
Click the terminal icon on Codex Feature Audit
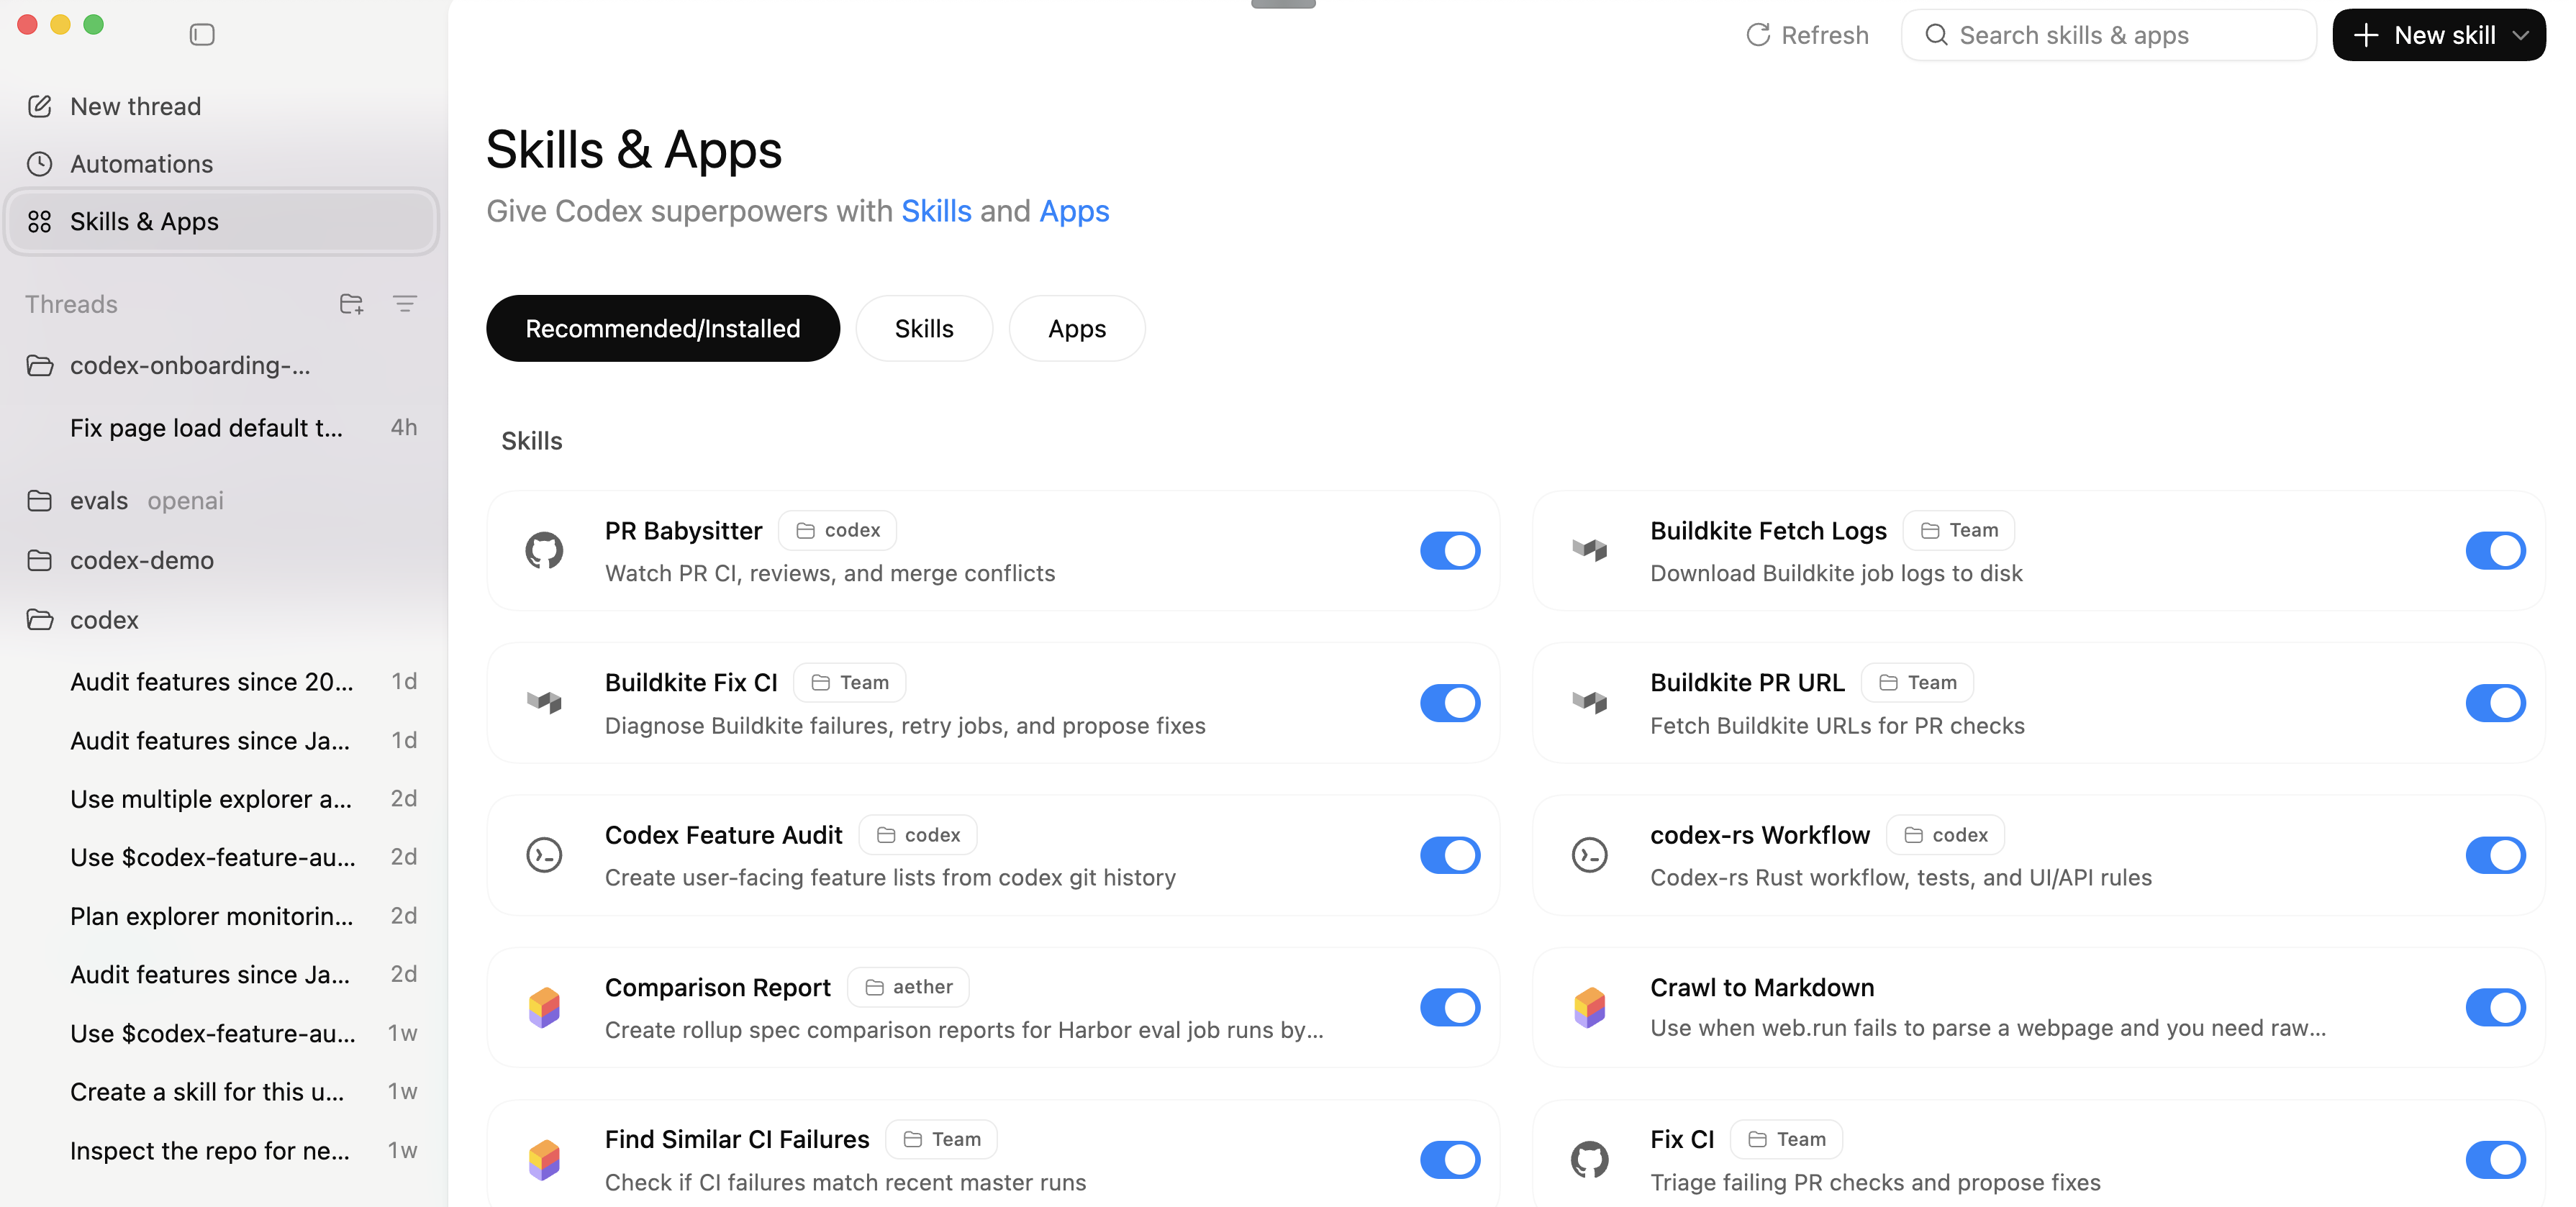pos(544,855)
